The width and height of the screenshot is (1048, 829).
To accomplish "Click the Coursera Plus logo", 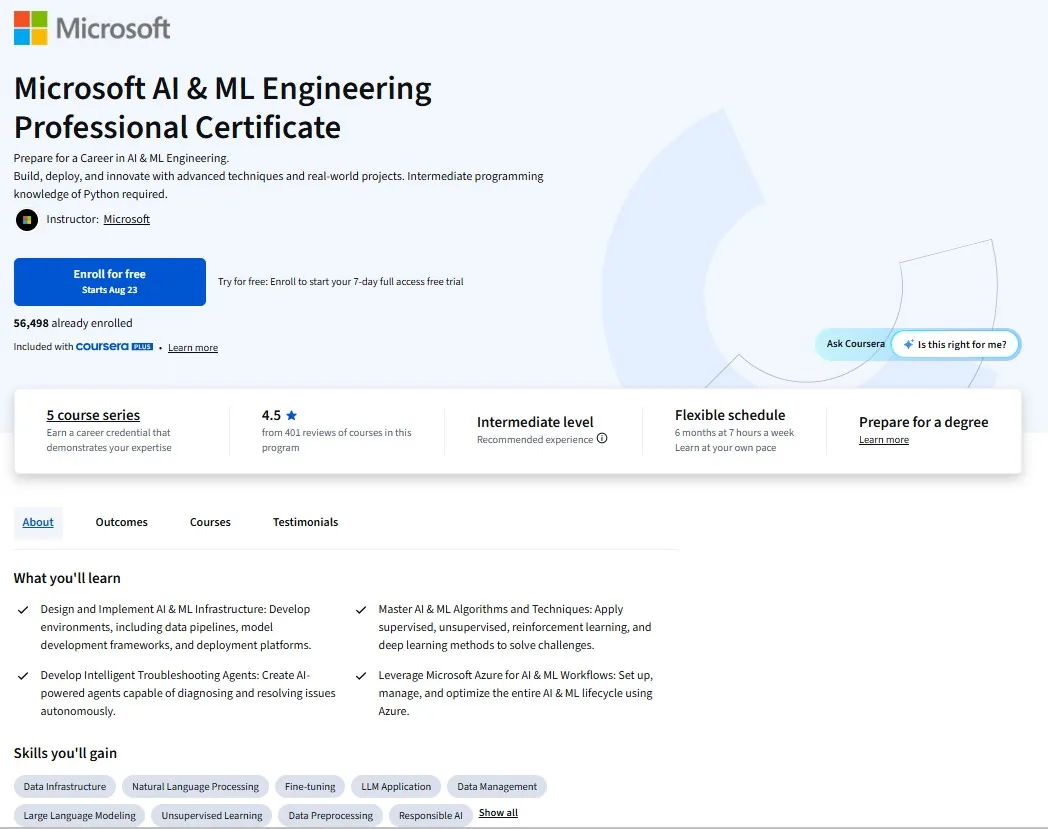I will click(x=114, y=346).
